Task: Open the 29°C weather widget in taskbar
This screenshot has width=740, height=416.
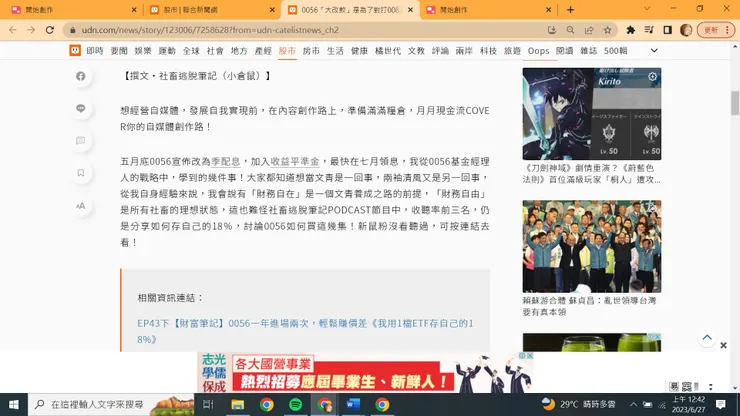Action: tap(579, 405)
